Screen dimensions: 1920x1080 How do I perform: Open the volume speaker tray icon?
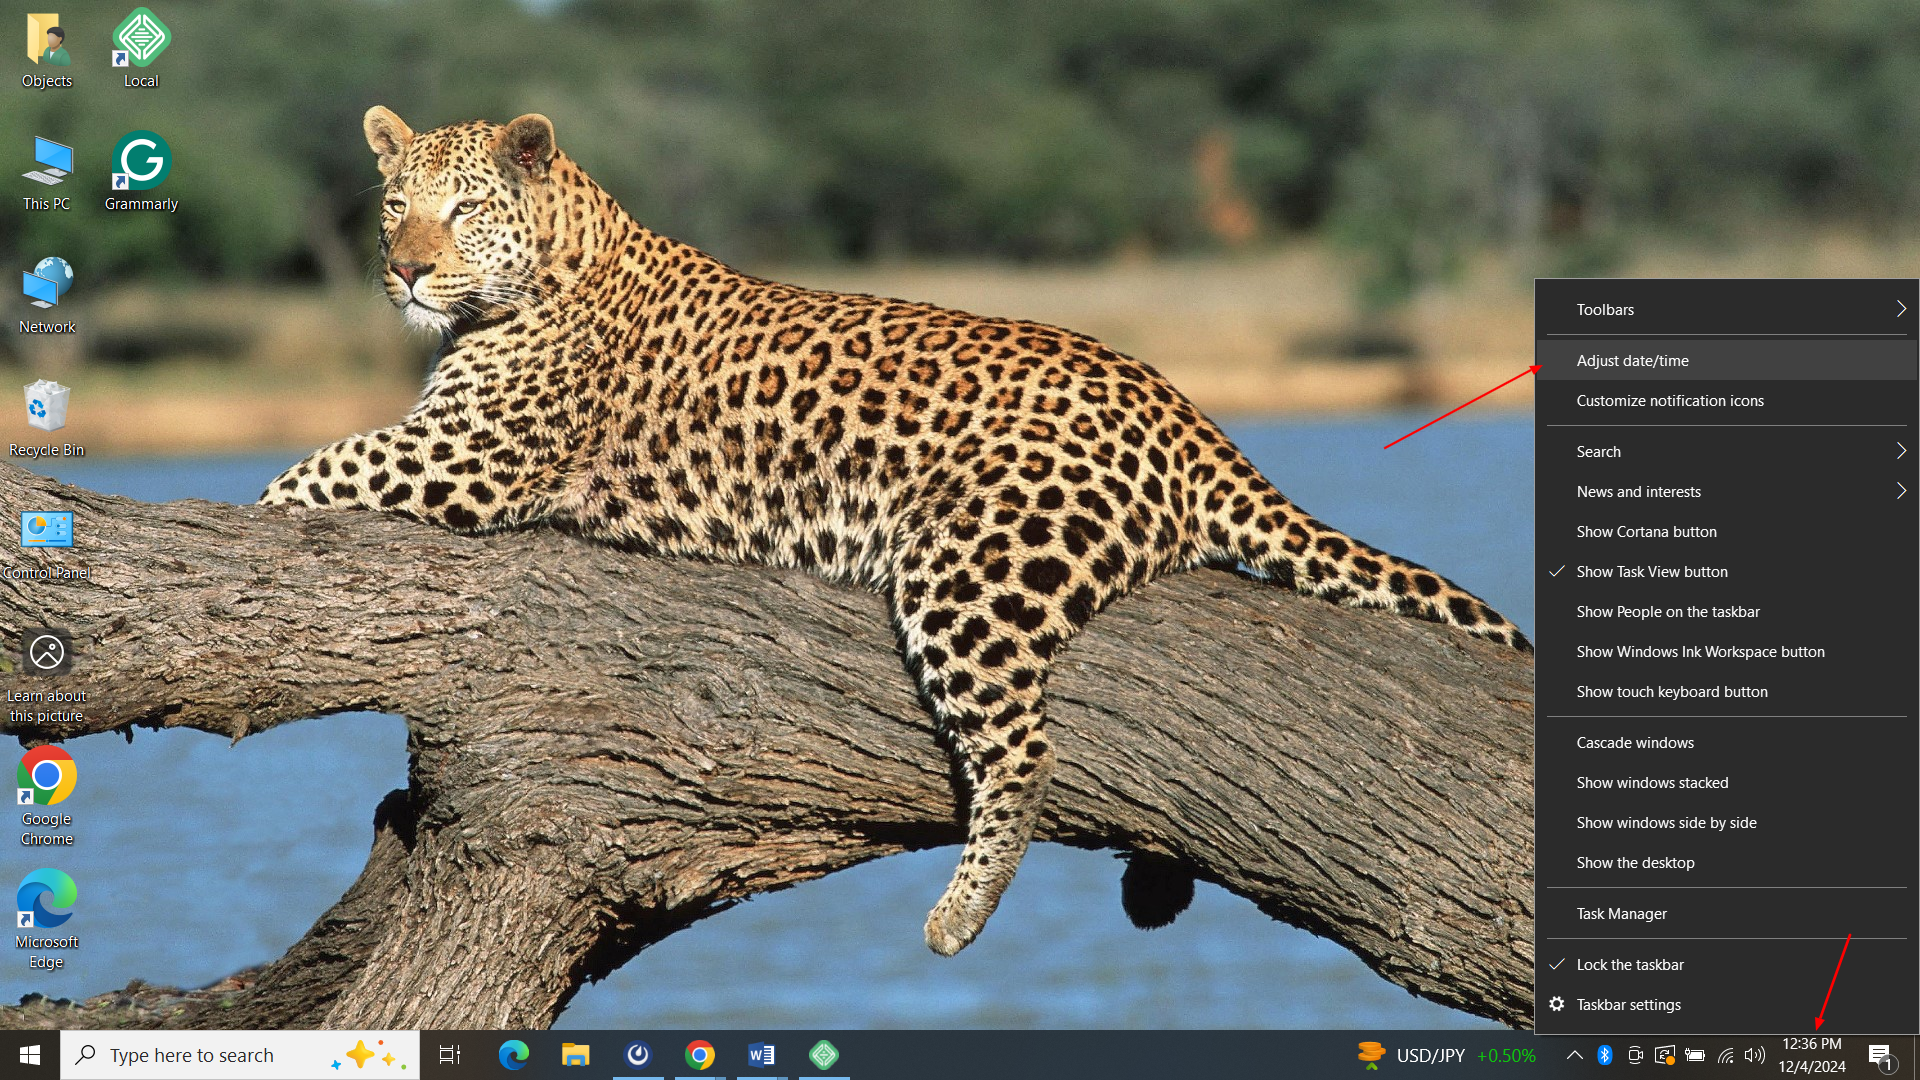coord(1755,1055)
